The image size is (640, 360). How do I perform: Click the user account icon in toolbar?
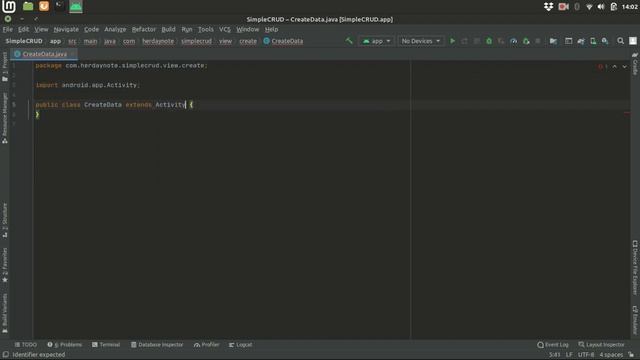[633, 41]
